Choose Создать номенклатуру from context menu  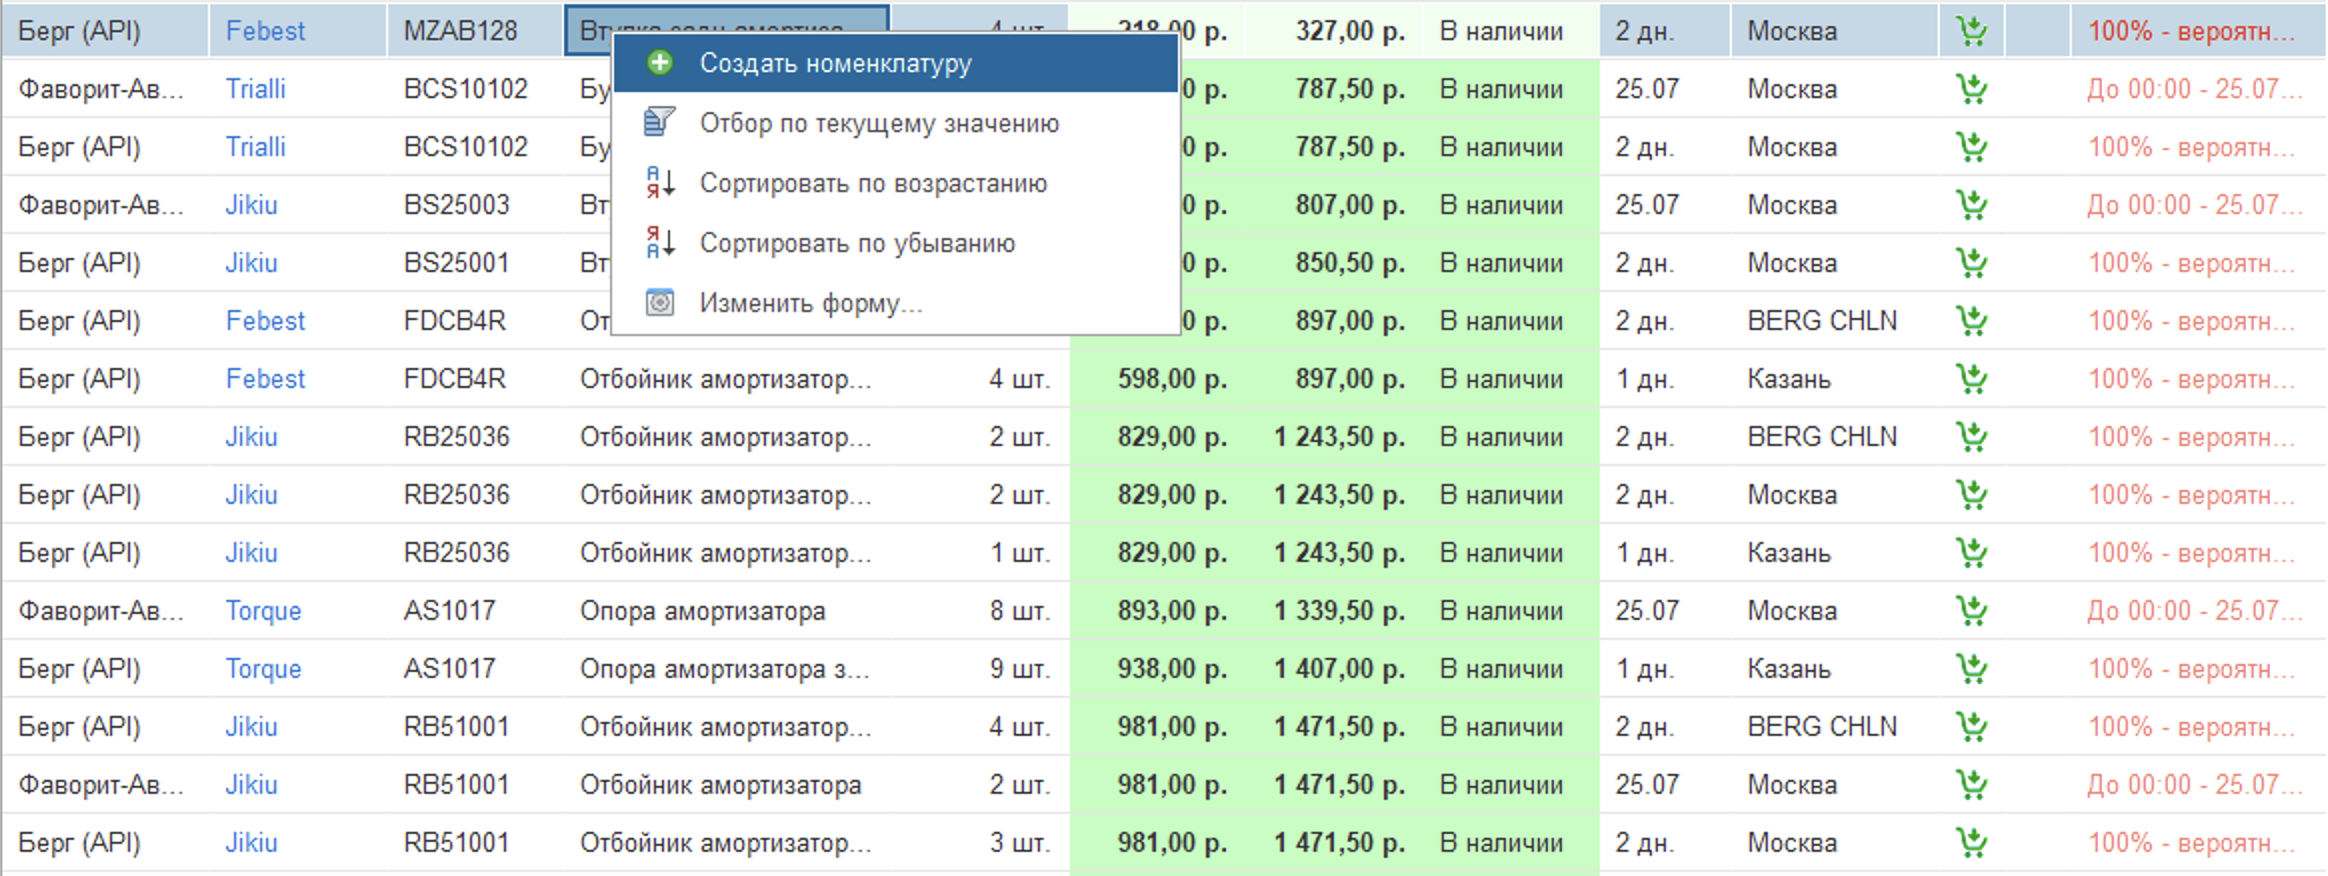tap(895, 63)
